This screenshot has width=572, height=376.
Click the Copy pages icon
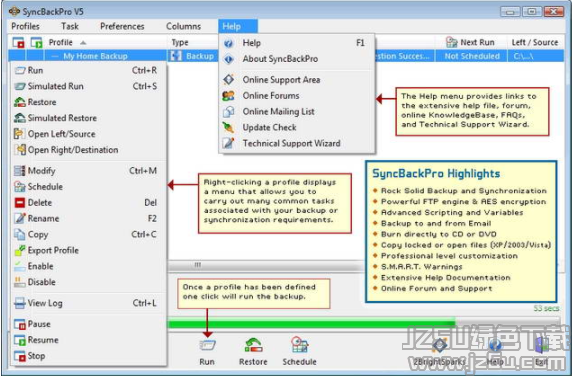(20, 234)
